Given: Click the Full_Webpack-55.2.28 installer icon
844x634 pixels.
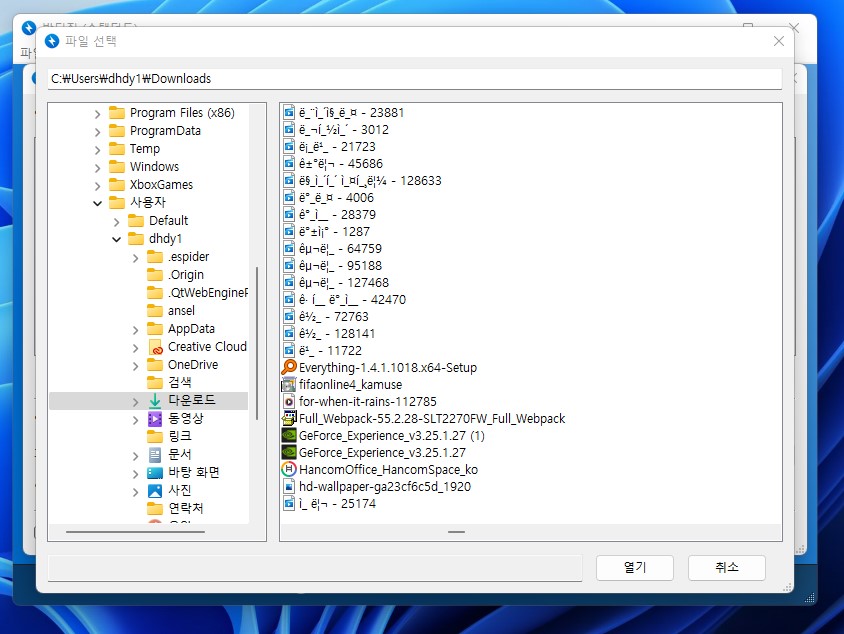Looking at the screenshot, I should [x=289, y=419].
